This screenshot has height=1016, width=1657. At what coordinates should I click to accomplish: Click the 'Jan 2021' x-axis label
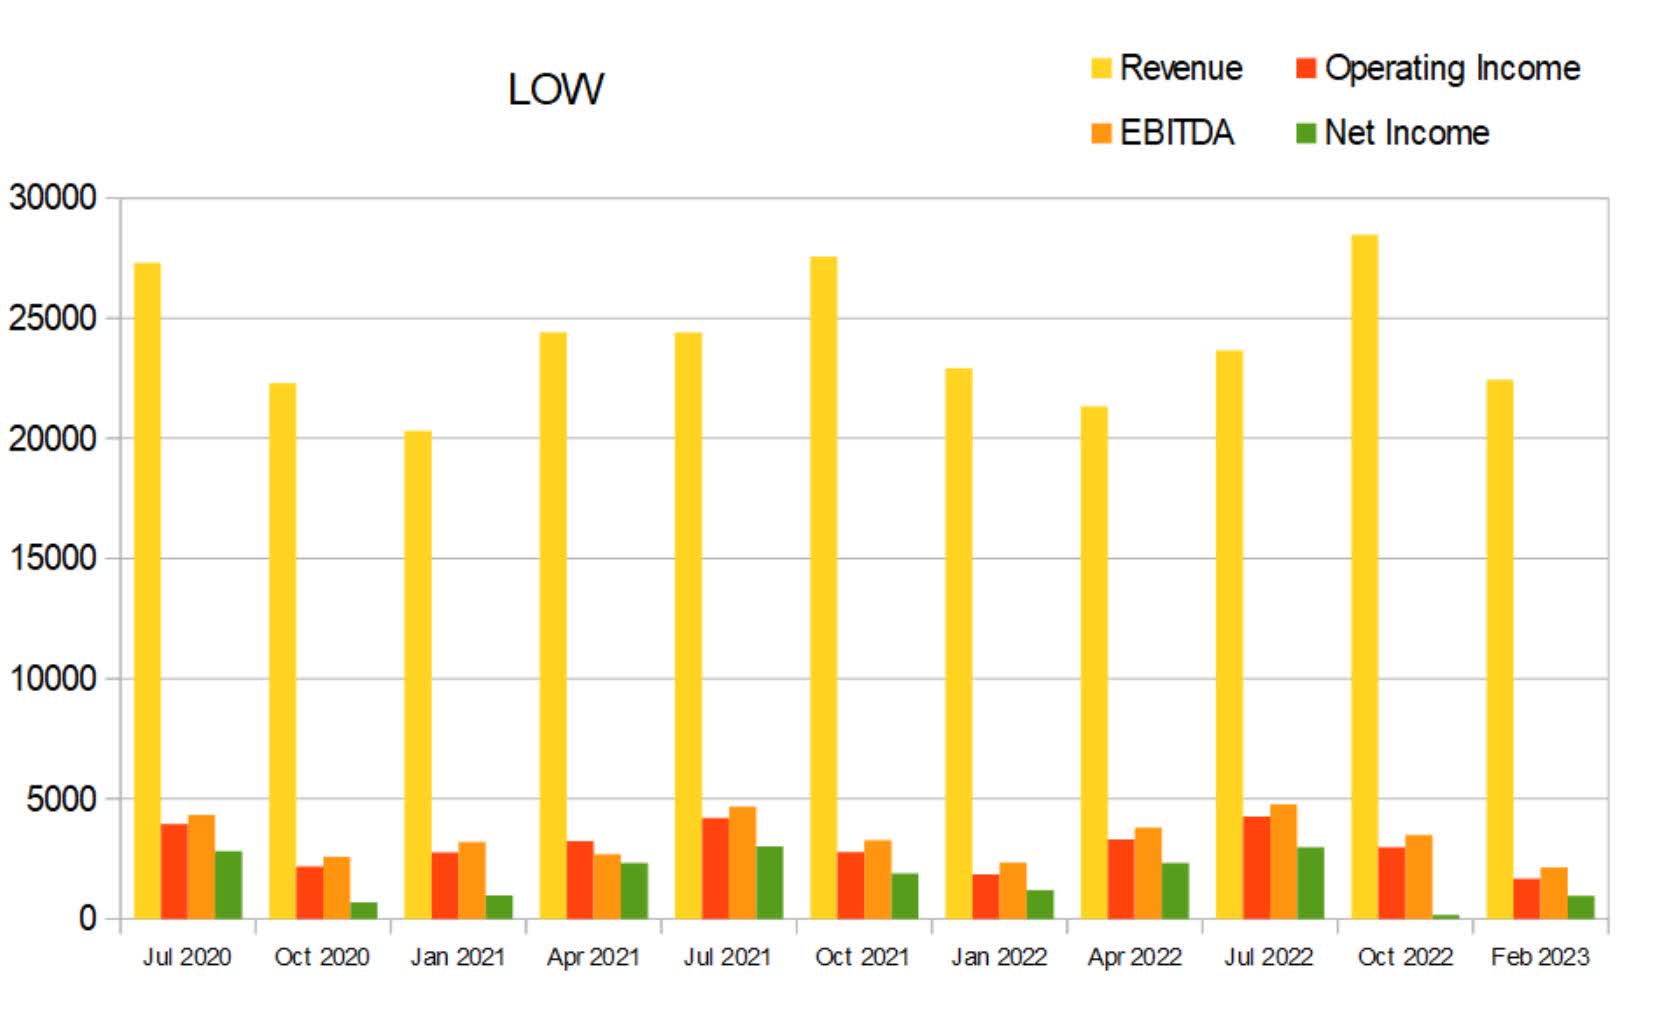pyautogui.click(x=457, y=957)
